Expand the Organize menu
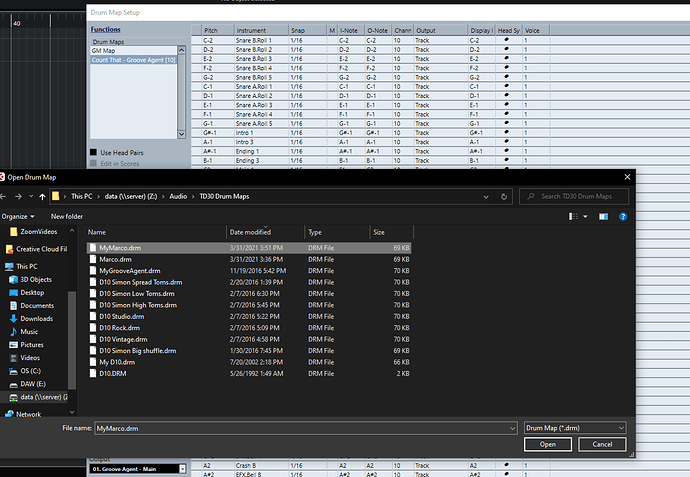The image size is (690, 477). coord(18,216)
